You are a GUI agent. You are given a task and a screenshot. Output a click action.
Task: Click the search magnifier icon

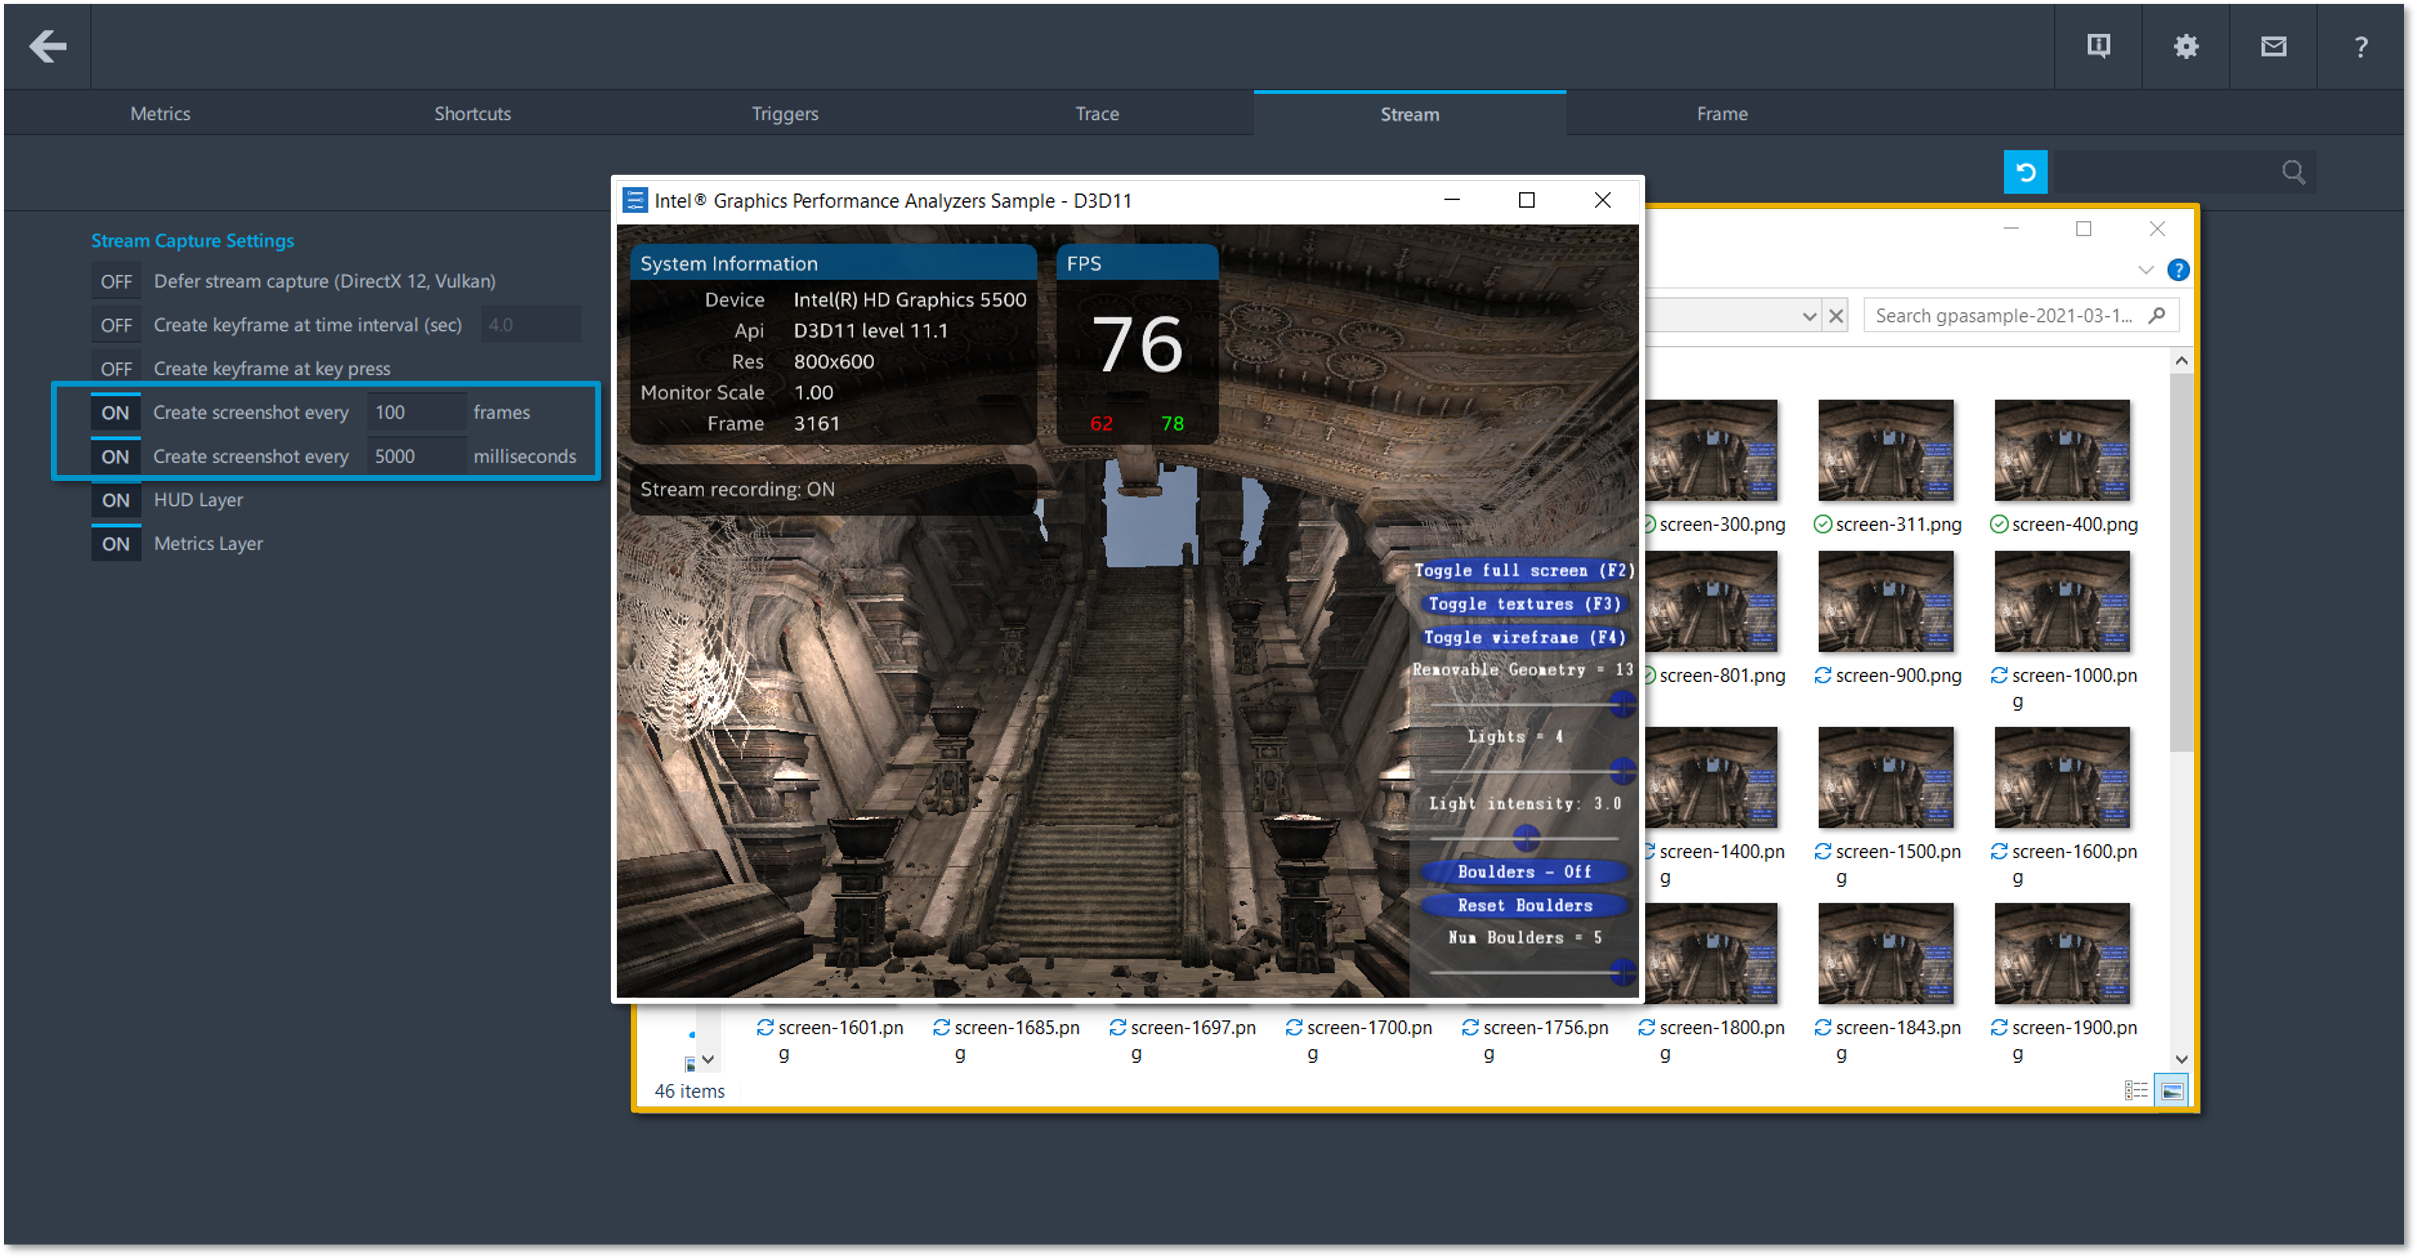click(x=2293, y=172)
